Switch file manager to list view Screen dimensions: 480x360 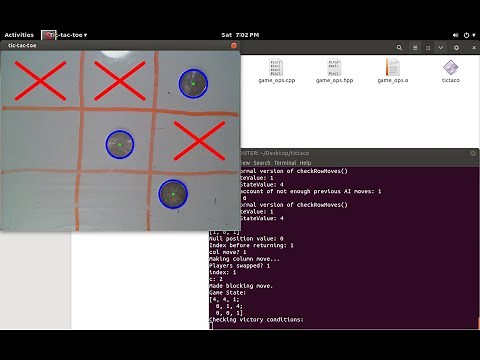coord(415,48)
